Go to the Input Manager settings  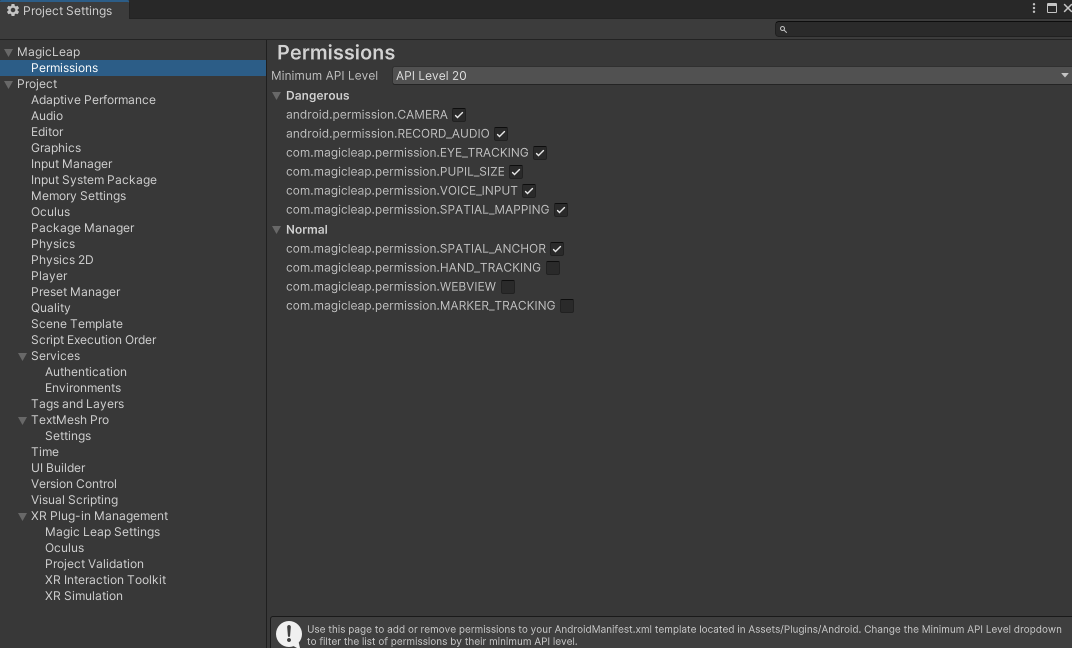point(71,164)
